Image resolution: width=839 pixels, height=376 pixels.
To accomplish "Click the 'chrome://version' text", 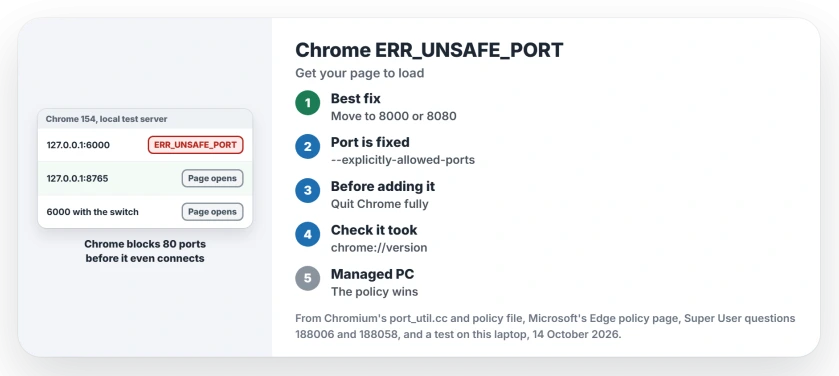I will tap(379, 248).
